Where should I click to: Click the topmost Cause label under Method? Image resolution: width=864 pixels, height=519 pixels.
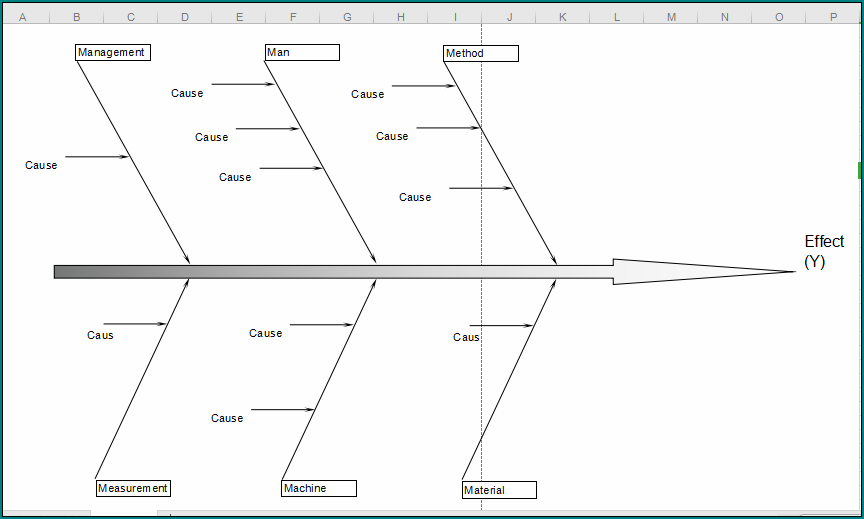tap(368, 94)
